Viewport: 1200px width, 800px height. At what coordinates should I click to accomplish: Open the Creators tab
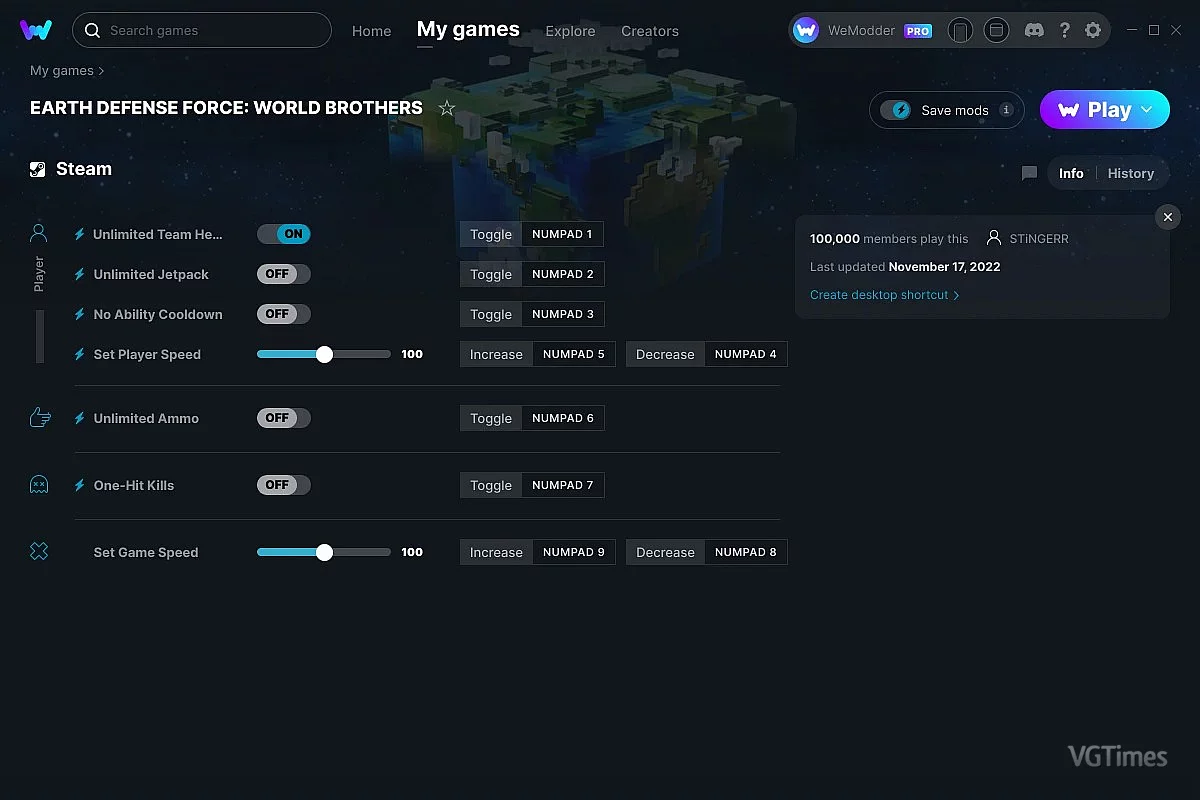click(650, 31)
